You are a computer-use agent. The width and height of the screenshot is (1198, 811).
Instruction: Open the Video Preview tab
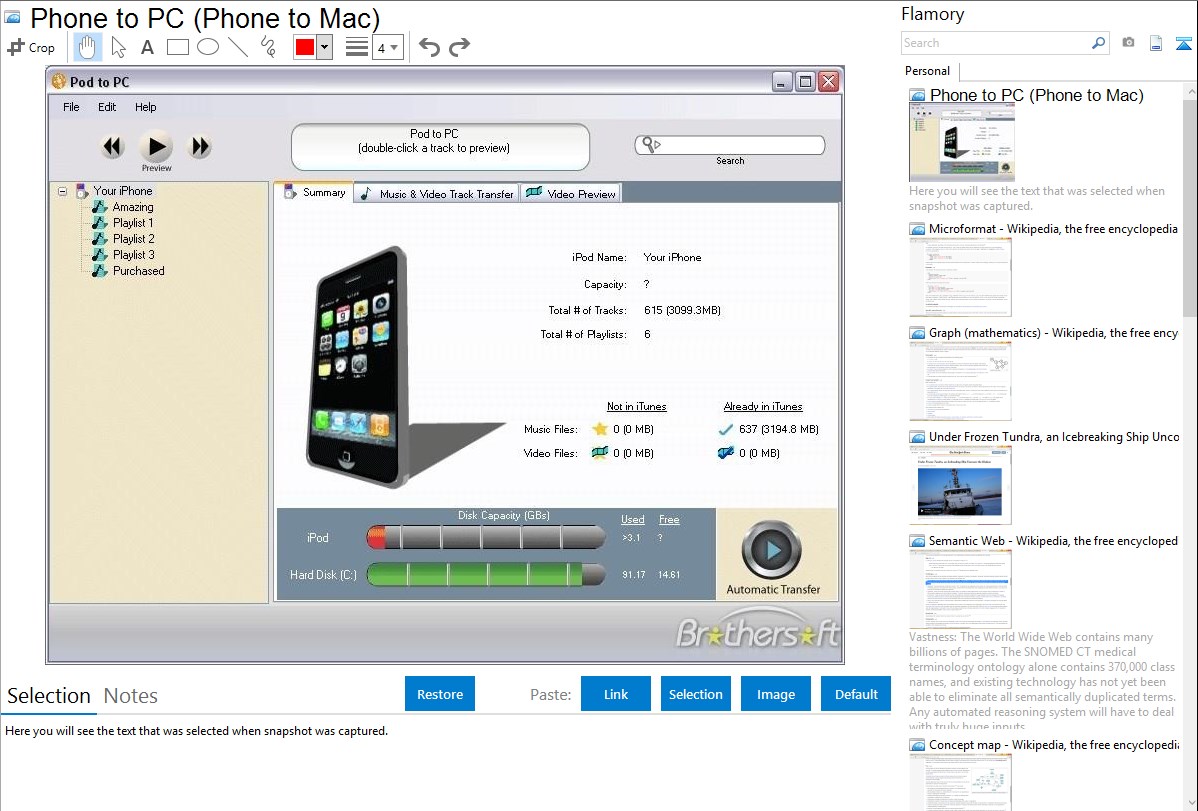click(x=571, y=194)
